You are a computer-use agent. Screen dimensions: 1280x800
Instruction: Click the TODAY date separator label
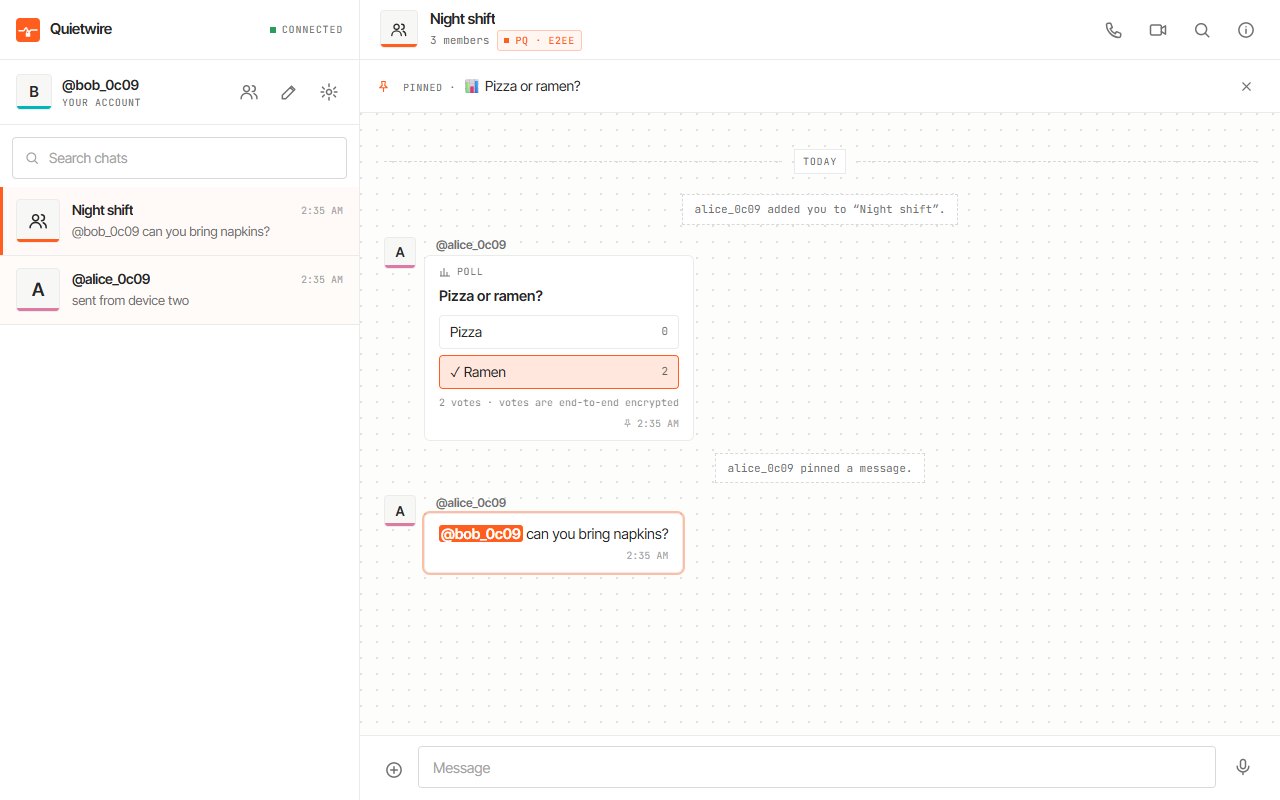tap(820, 162)
